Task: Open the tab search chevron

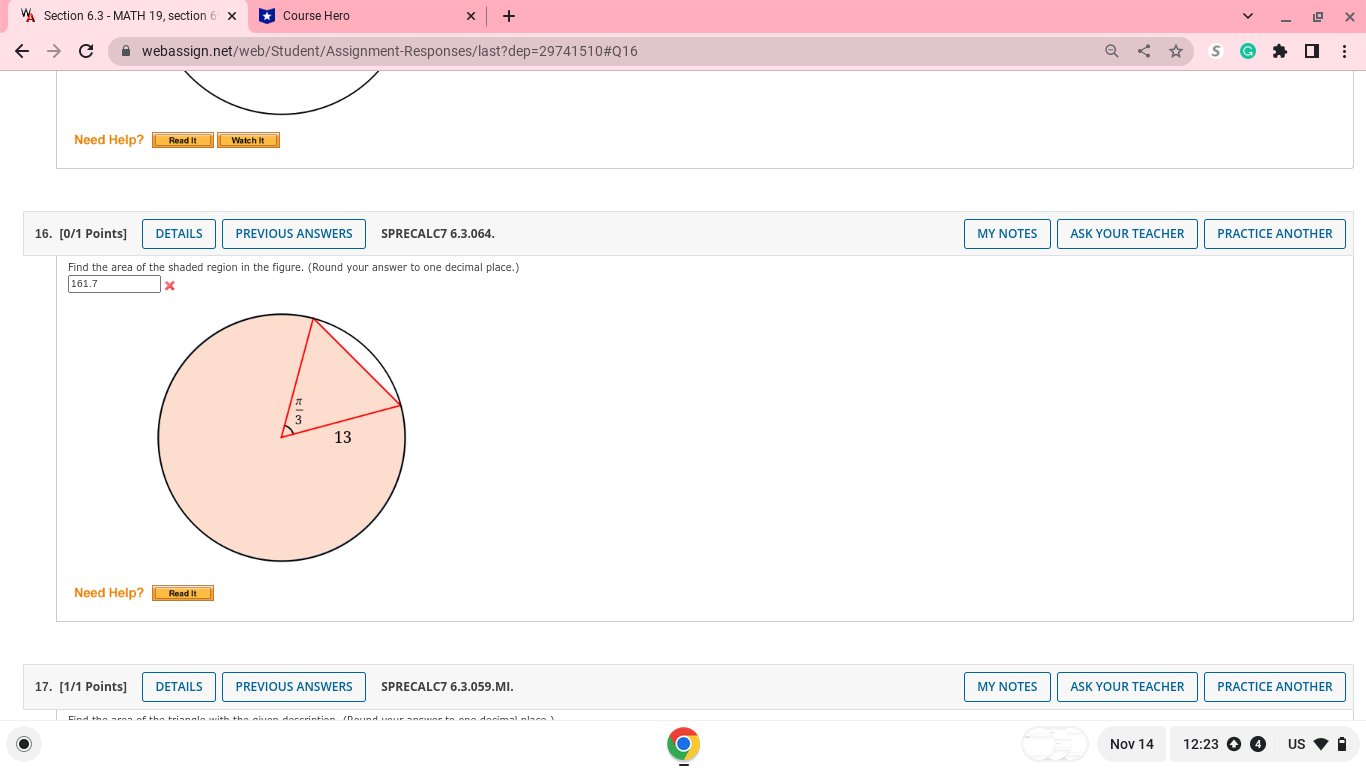Action: click(x=1246, y=16)
